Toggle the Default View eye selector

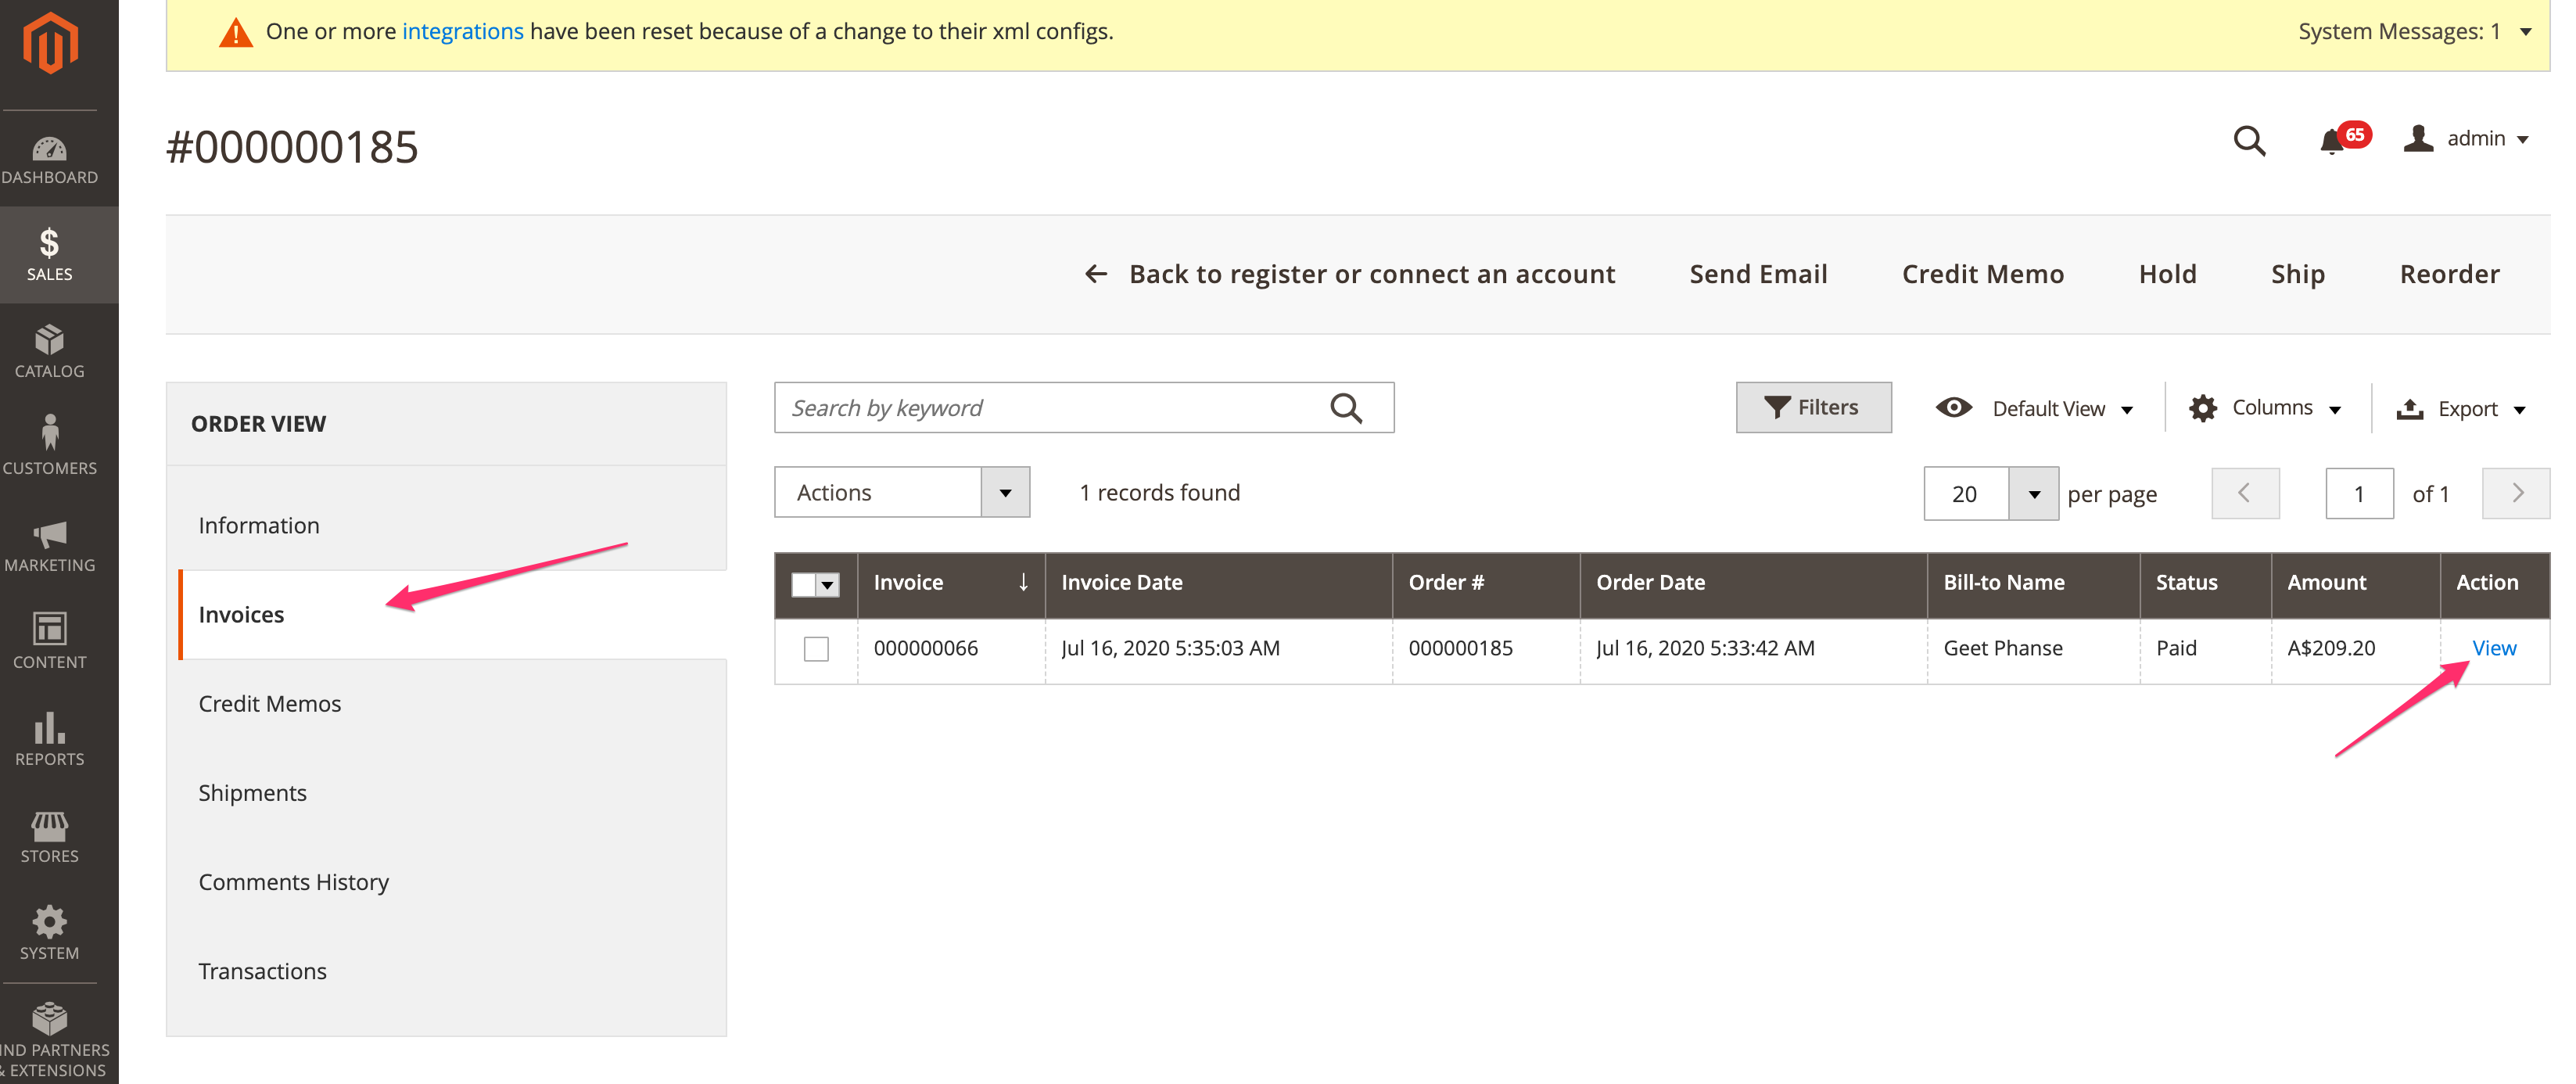2035,408
